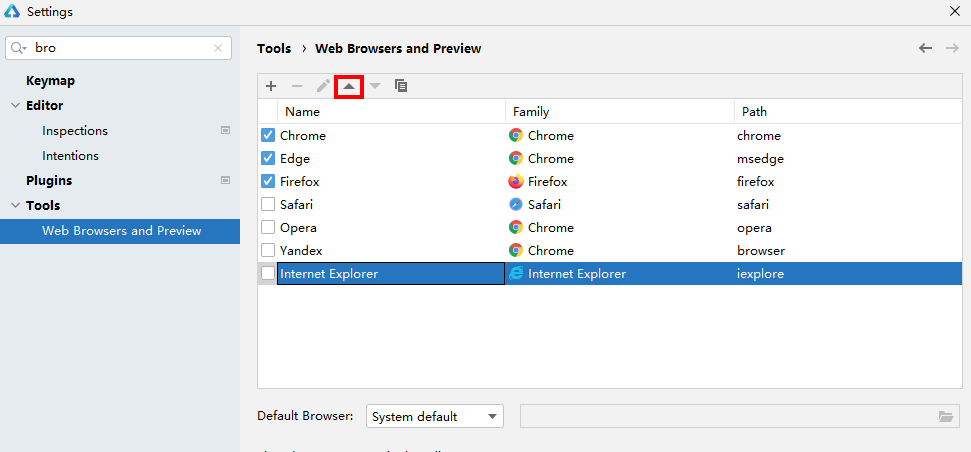Select the Internet Explorer name cell
The width and height of the screenshot is (971, 452).
tap(391, 274)
